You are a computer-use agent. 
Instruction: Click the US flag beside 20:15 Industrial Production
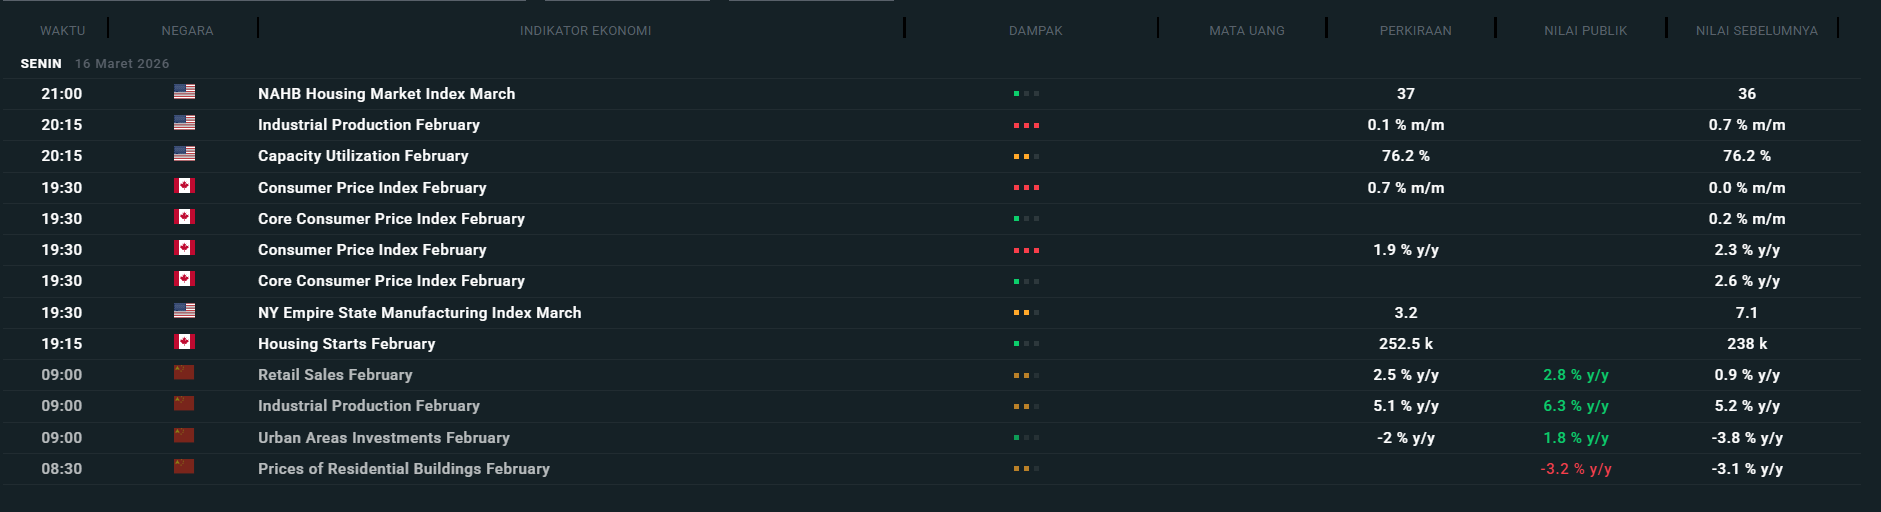click(184, 123)
